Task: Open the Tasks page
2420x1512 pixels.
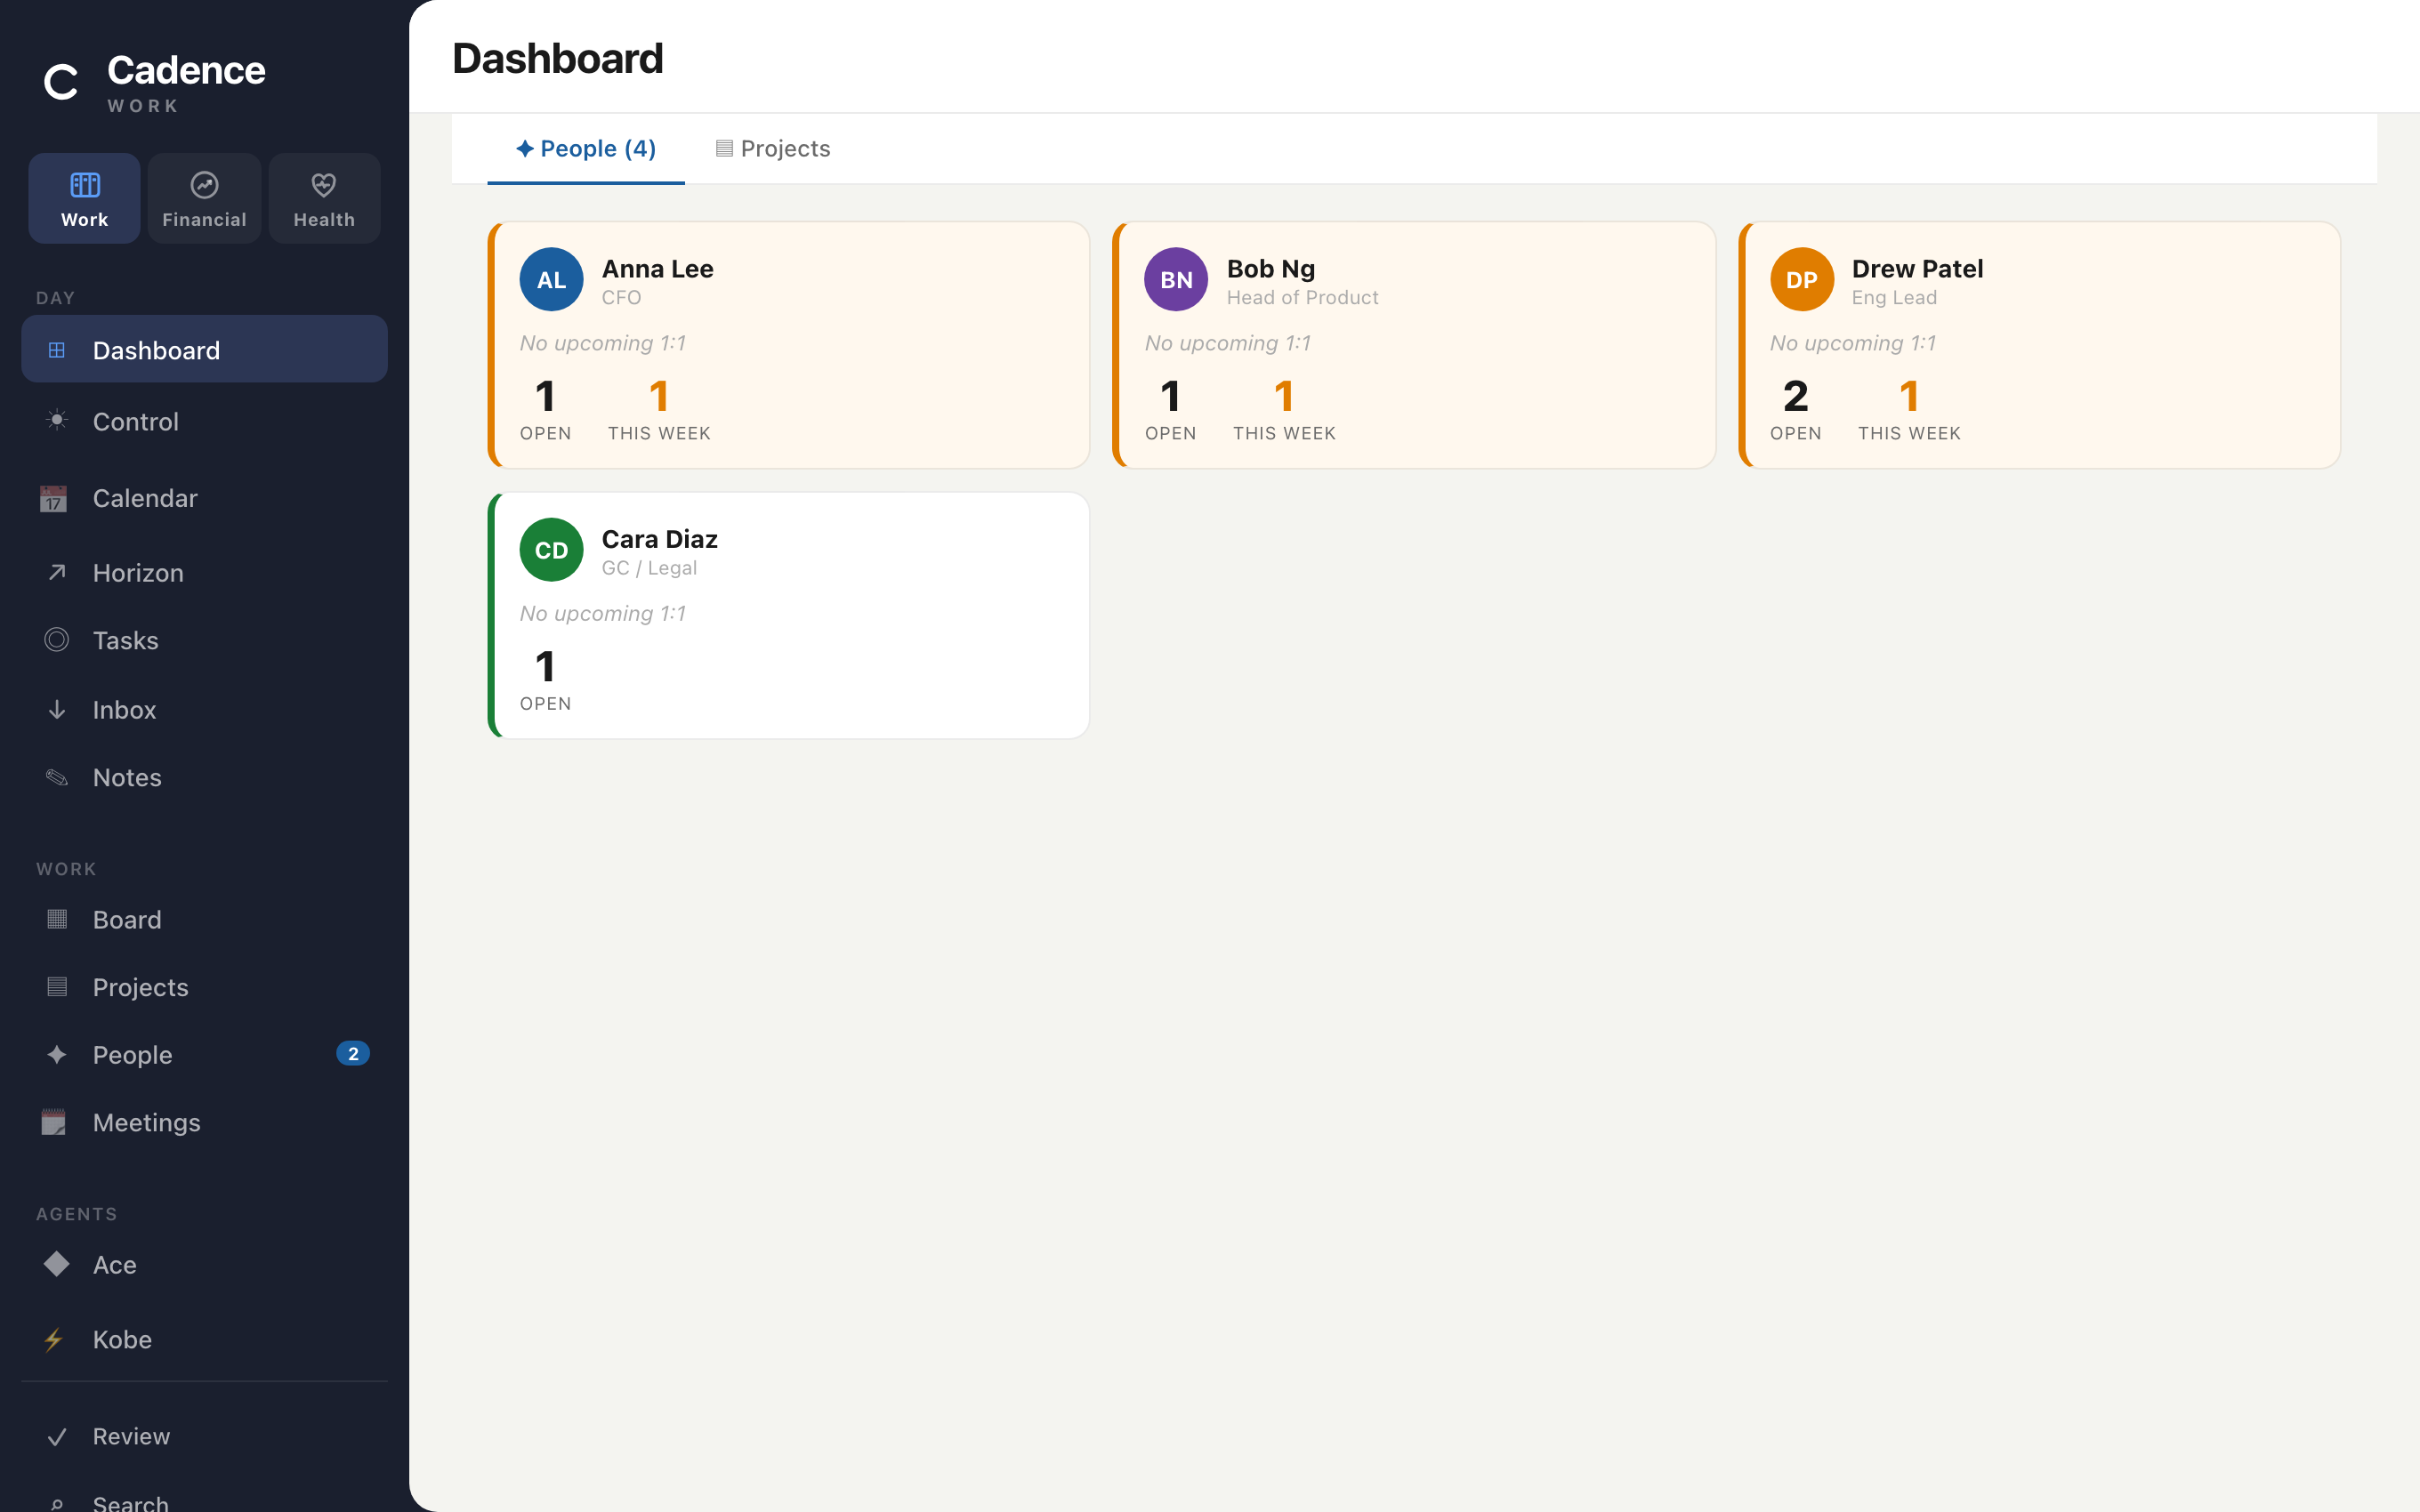Action: (204, 640)
